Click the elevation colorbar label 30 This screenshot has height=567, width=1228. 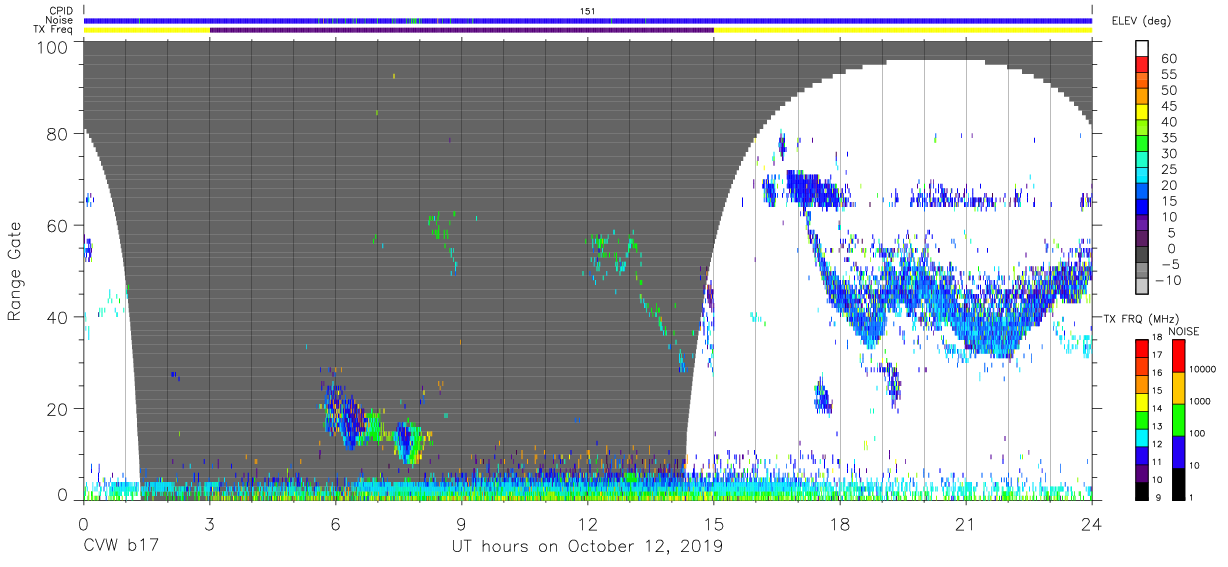(x=1170, y=154)
